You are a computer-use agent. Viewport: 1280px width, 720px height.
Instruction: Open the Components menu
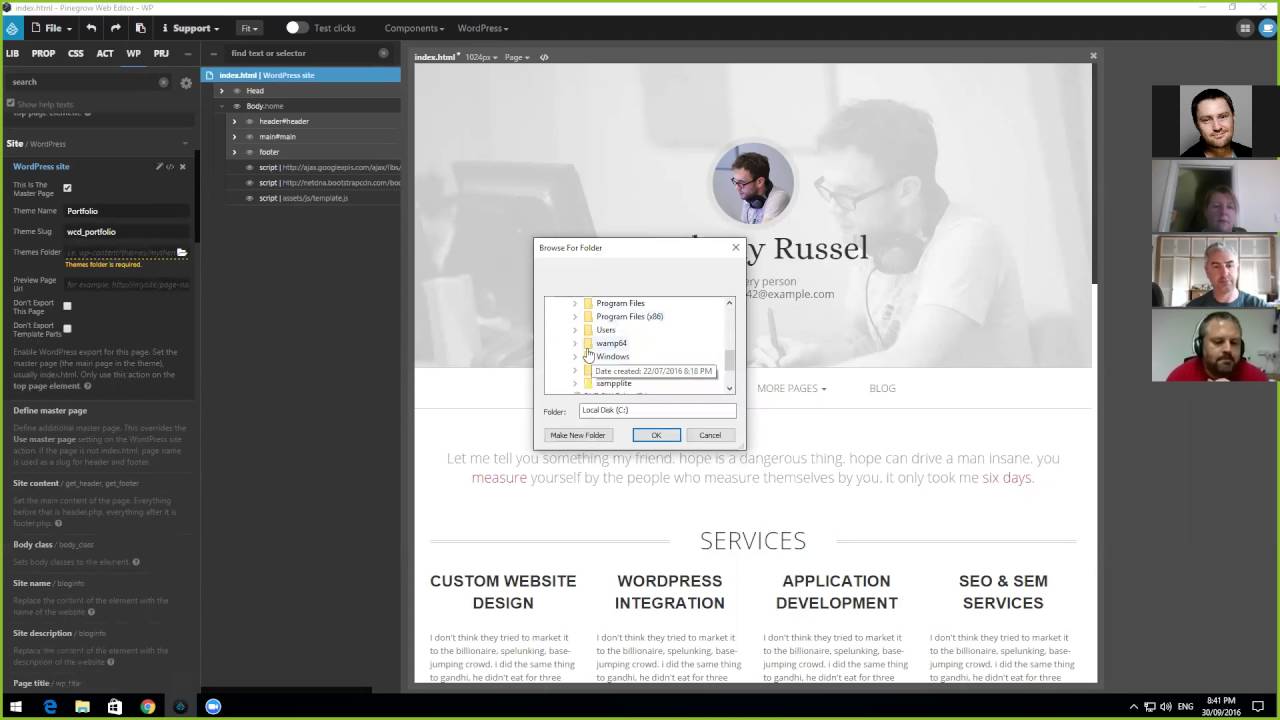(x=414, y=28)
